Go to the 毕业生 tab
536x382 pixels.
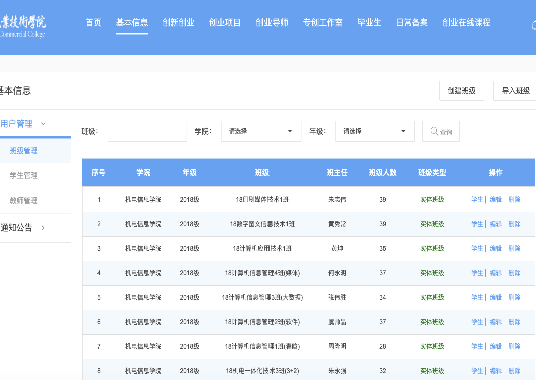pyautogui.click(x=369, y=23)
